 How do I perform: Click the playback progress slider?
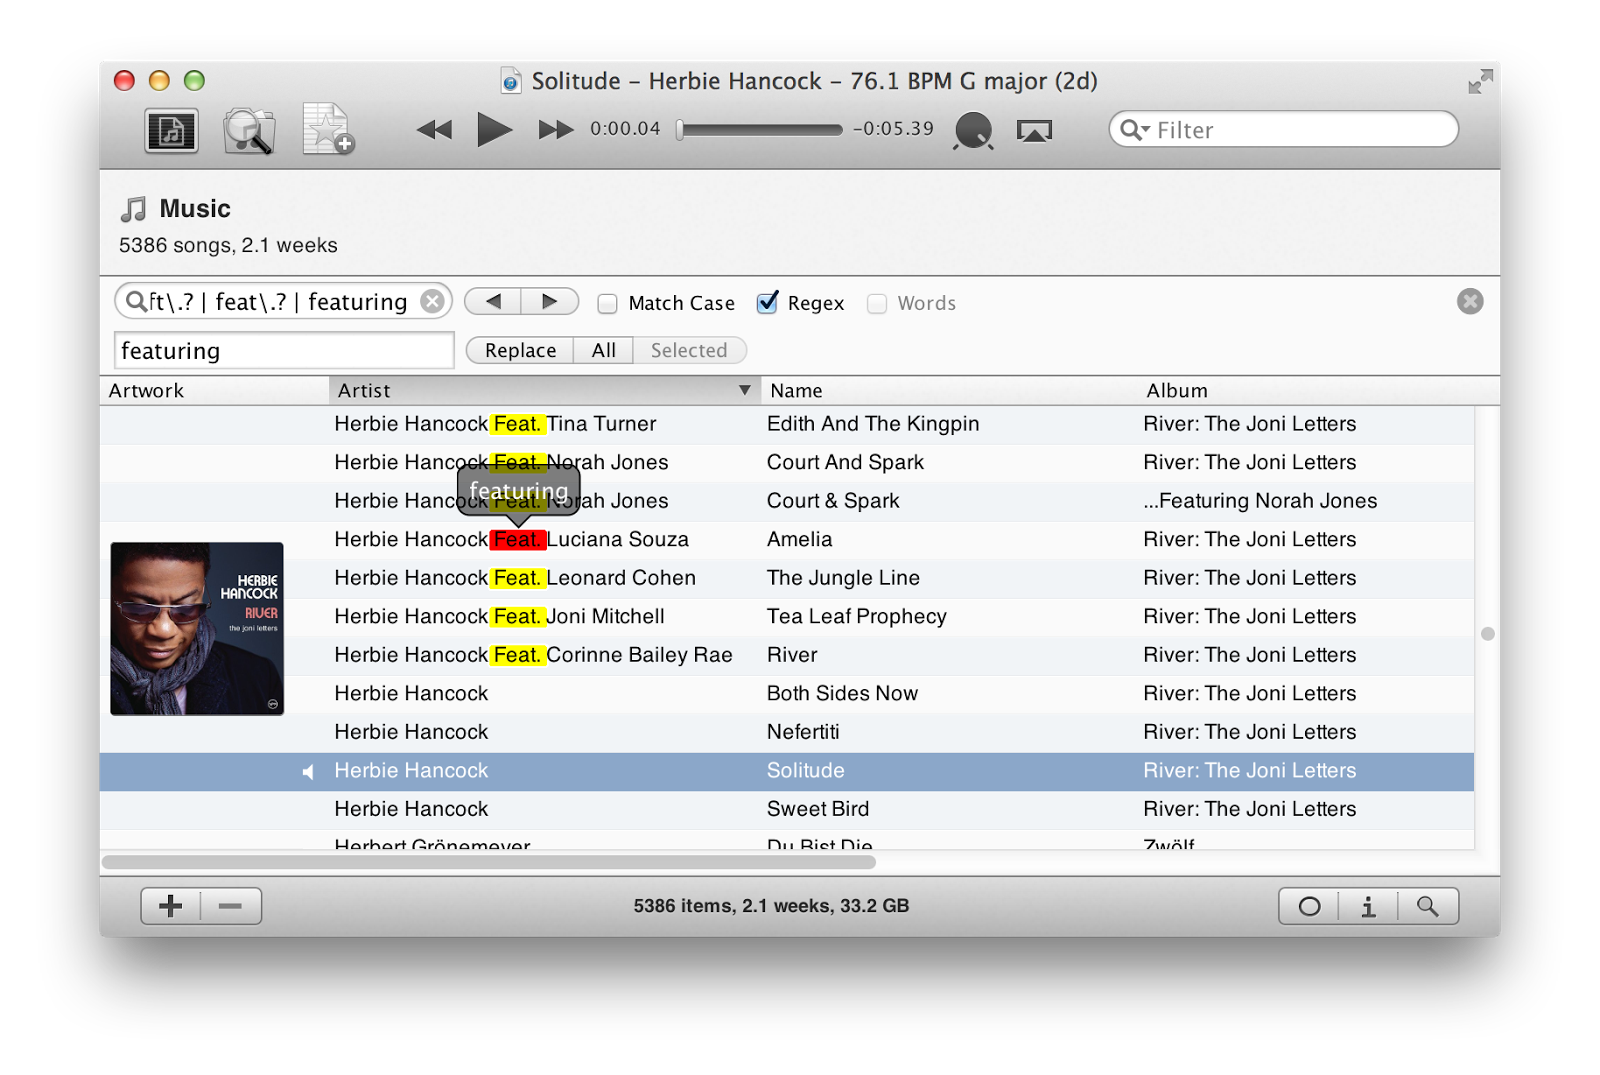point(760,130)
